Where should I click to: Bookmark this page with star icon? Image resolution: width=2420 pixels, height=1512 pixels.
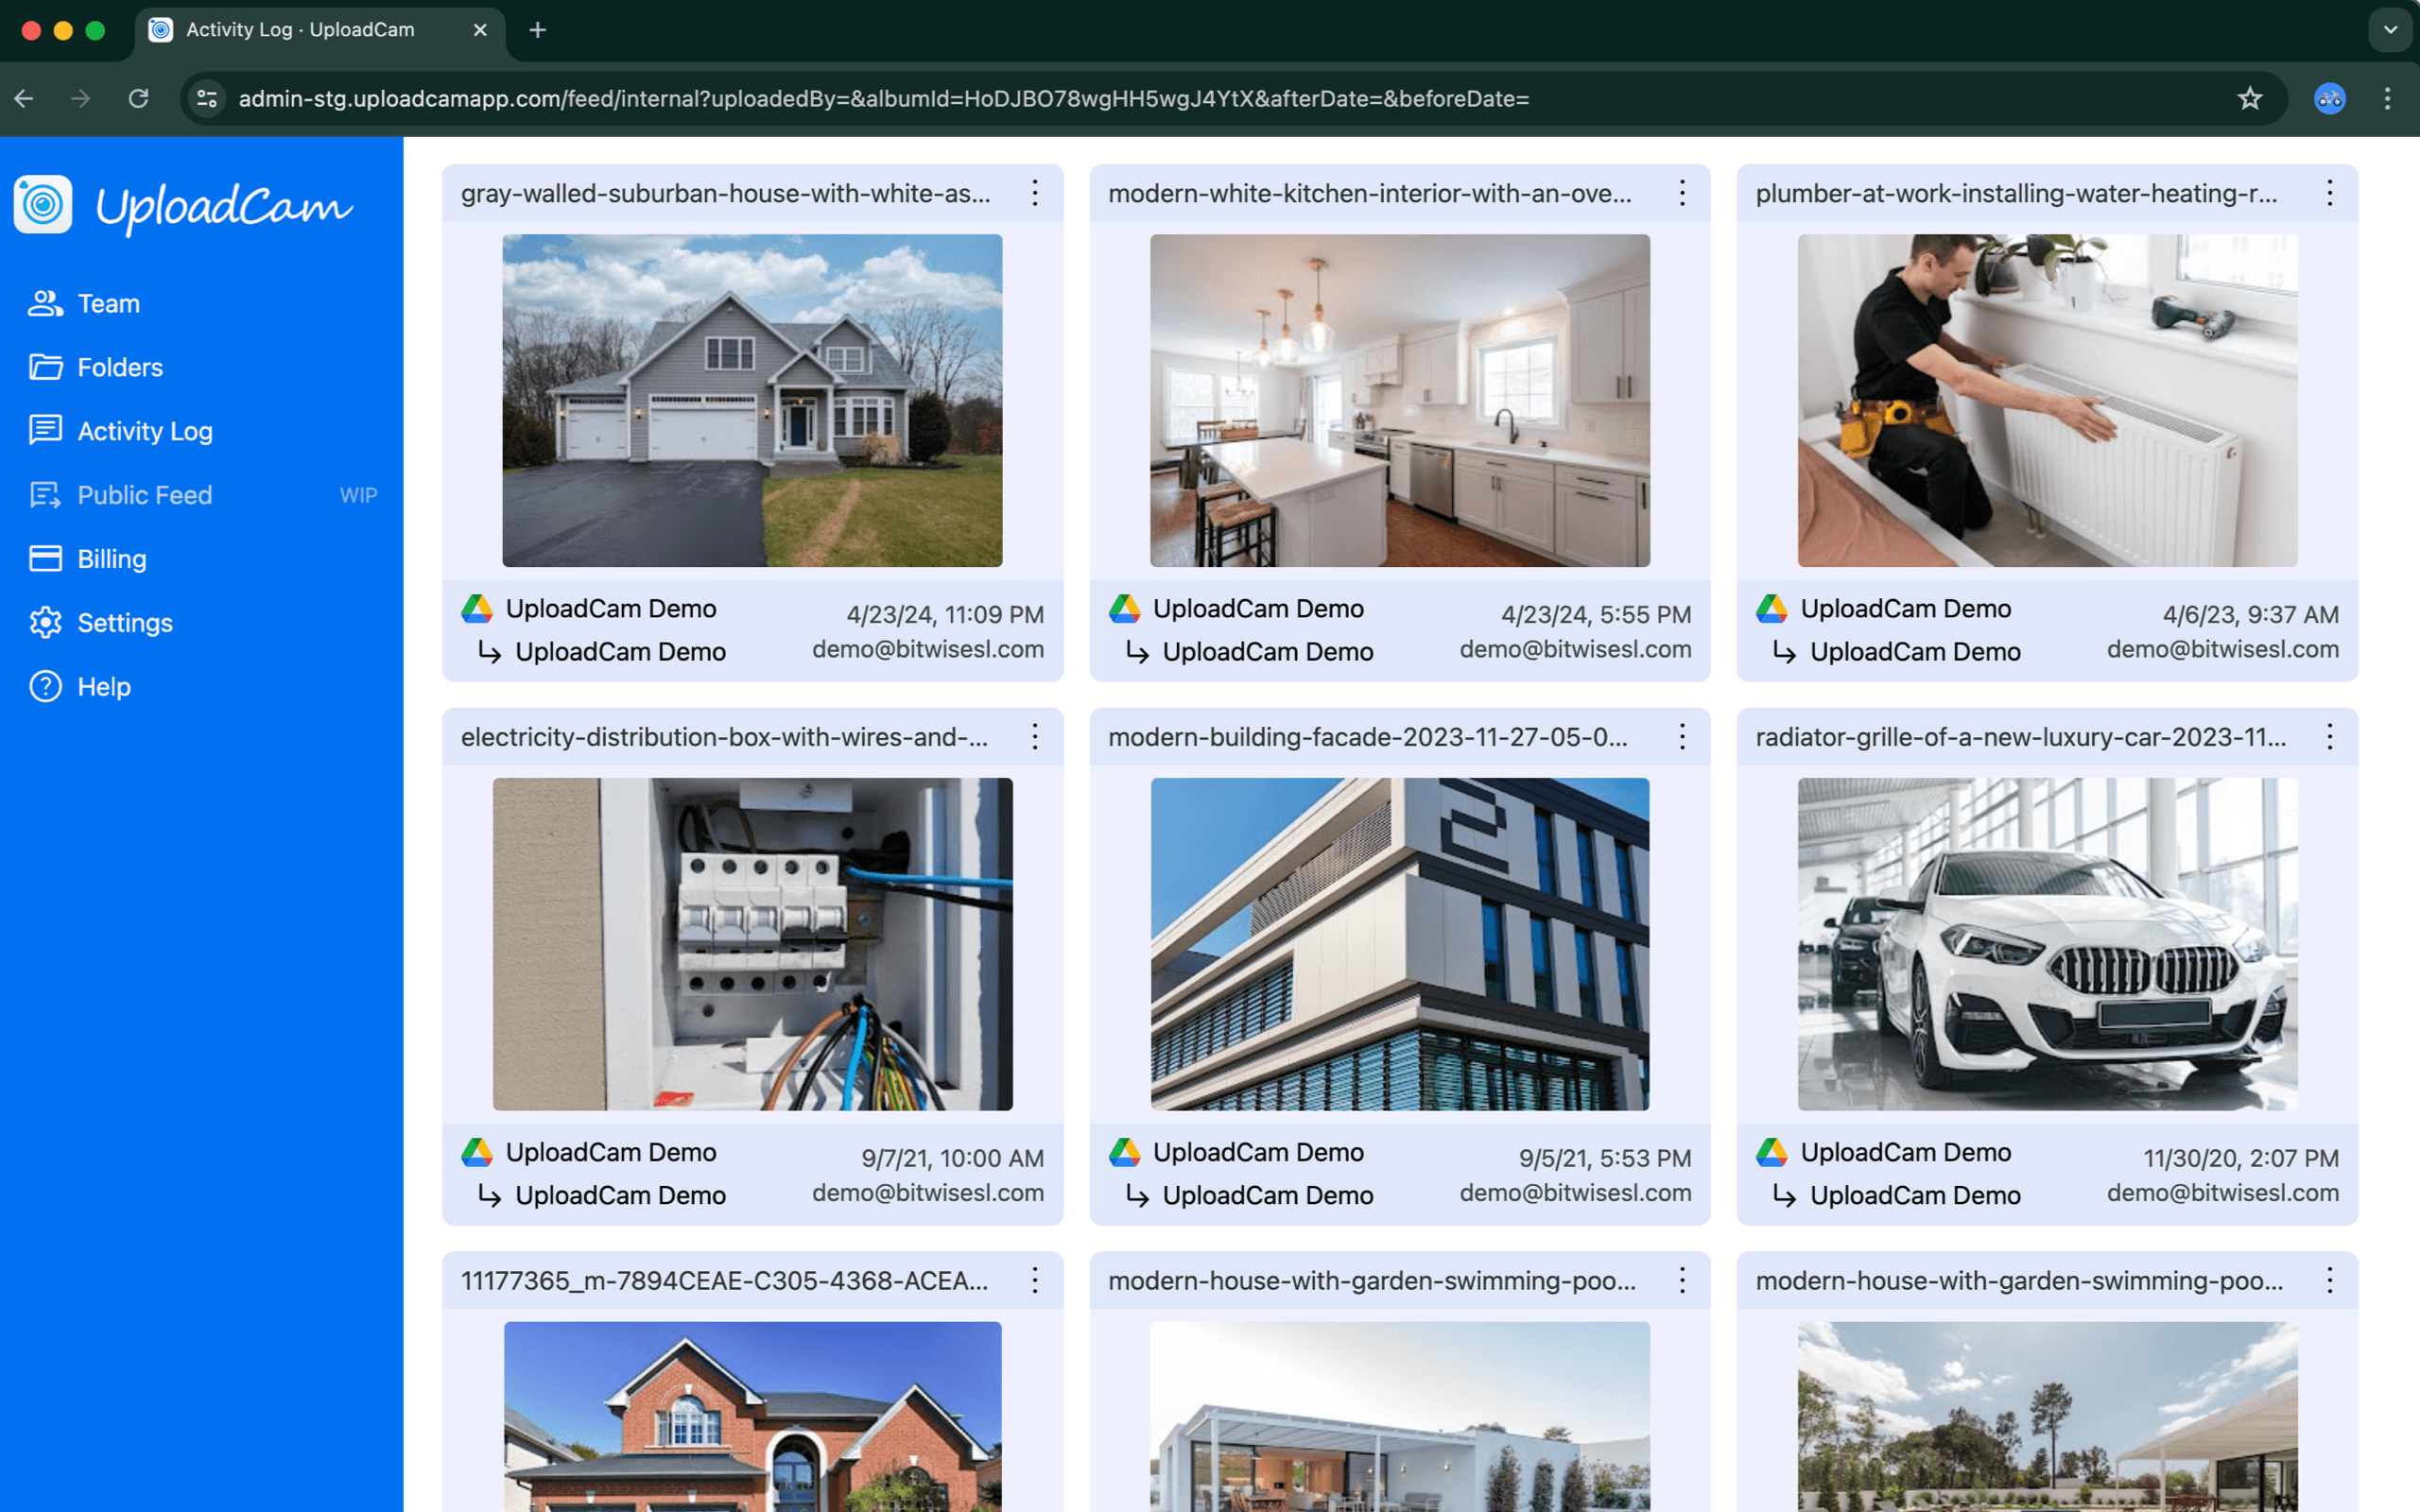tap(2249, 98)
